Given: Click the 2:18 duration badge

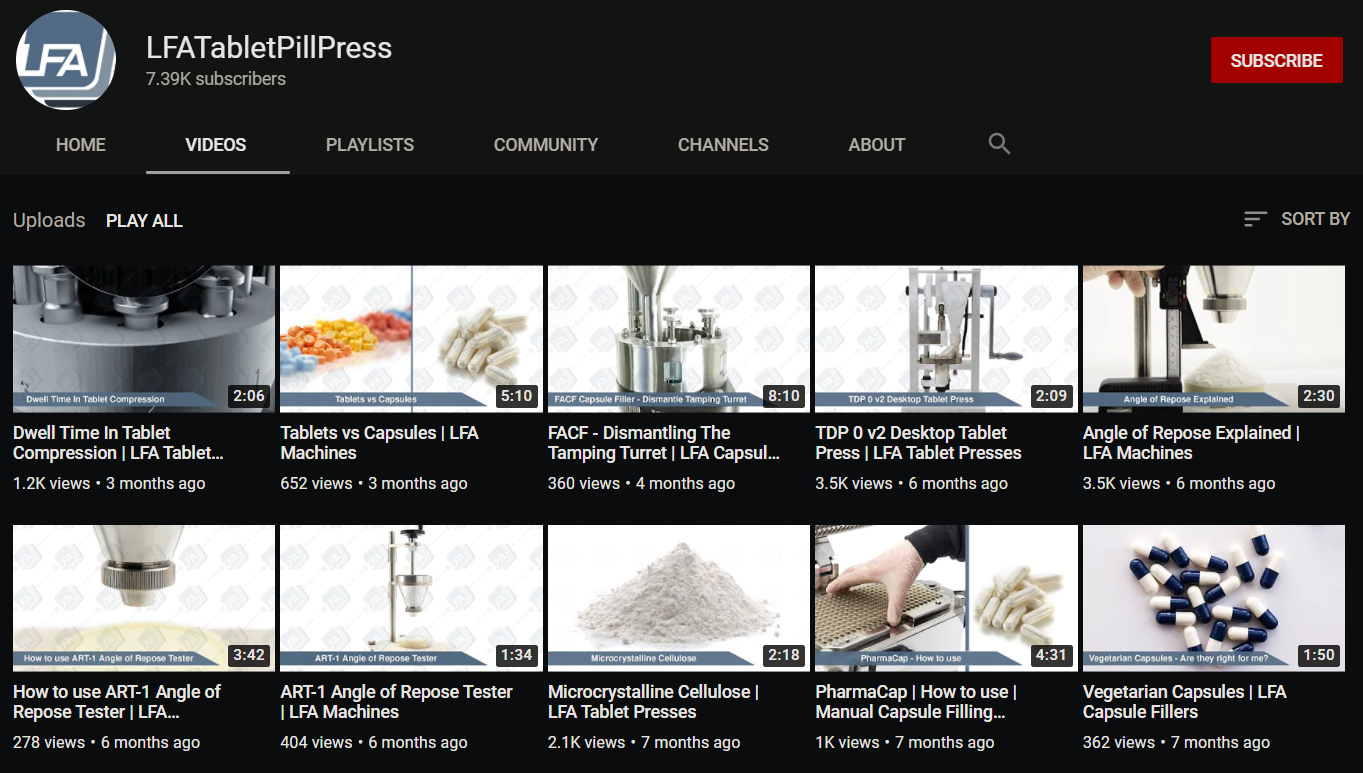Looking at the screenshot, I should (784, 655).
